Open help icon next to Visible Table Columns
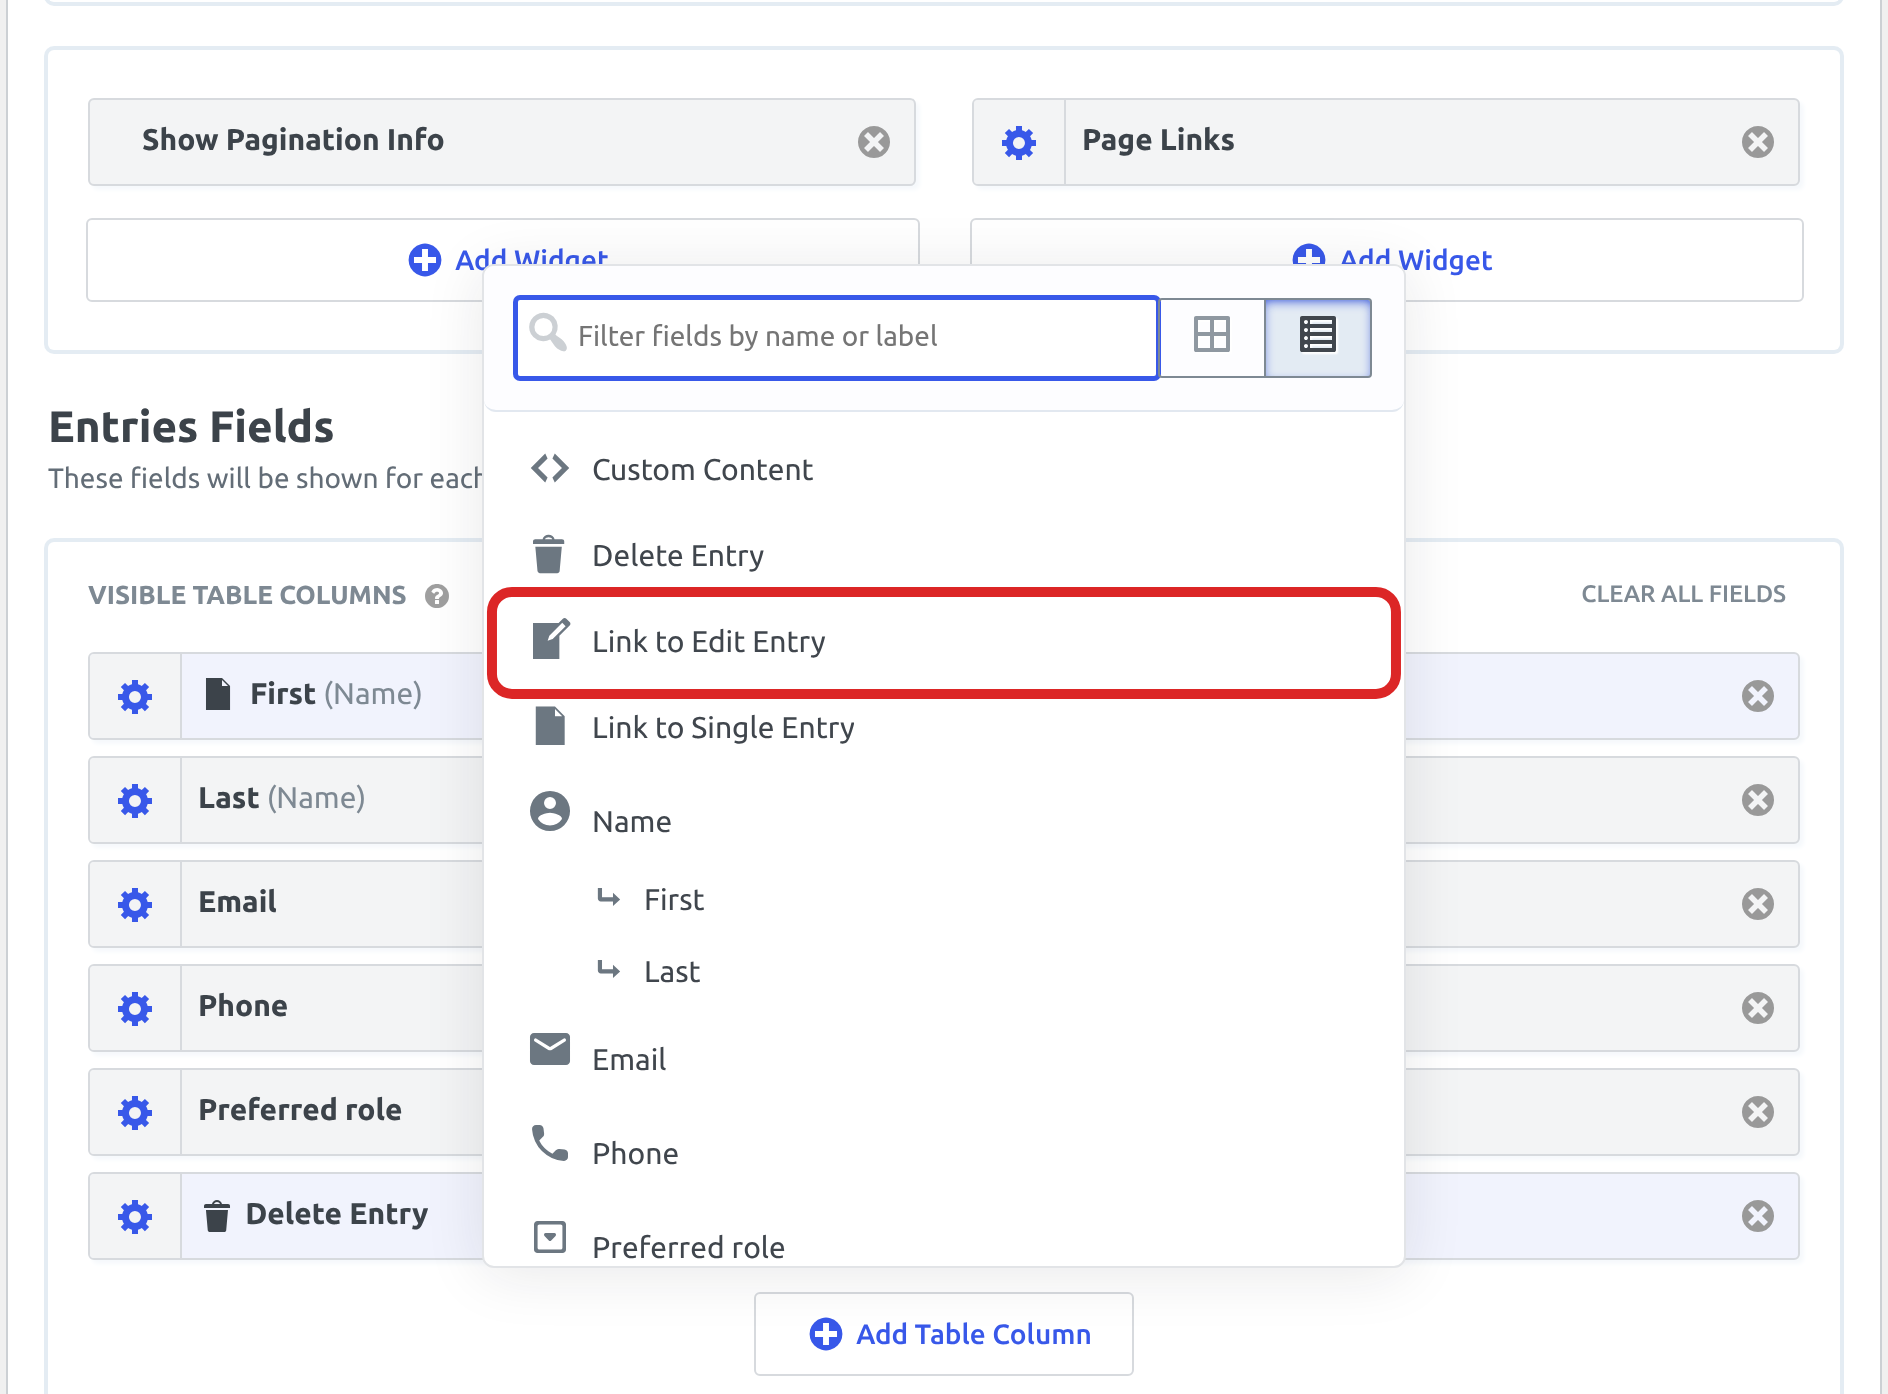The height and width of the screenshot is (1394, 1888). pyautogui.click(x=437, y=596)
